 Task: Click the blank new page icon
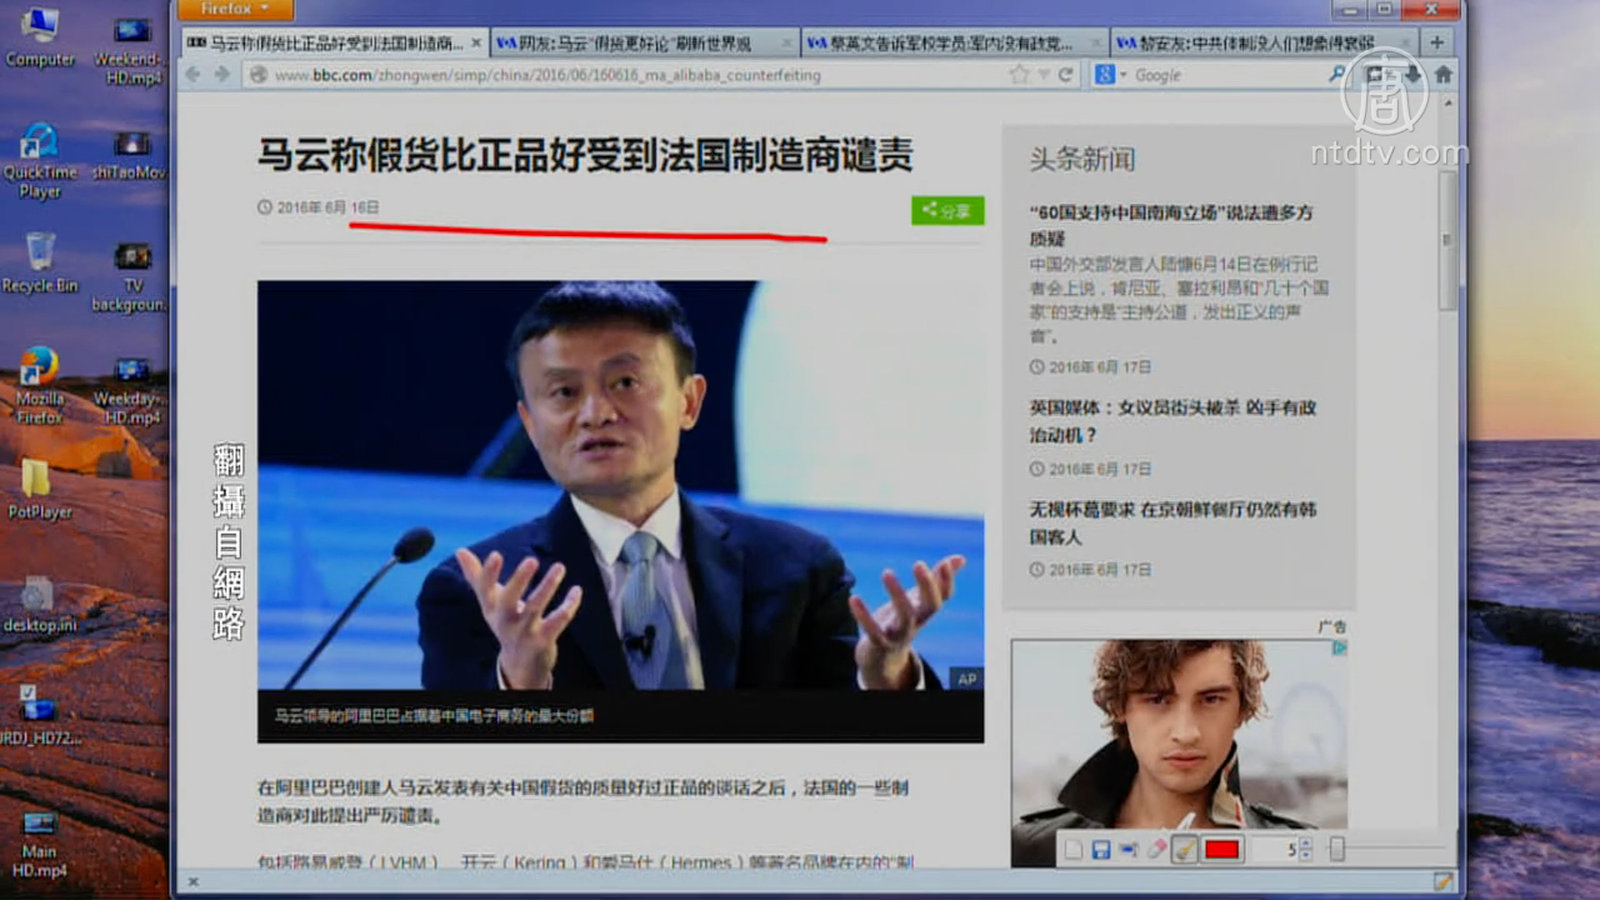click(1073, 850)
